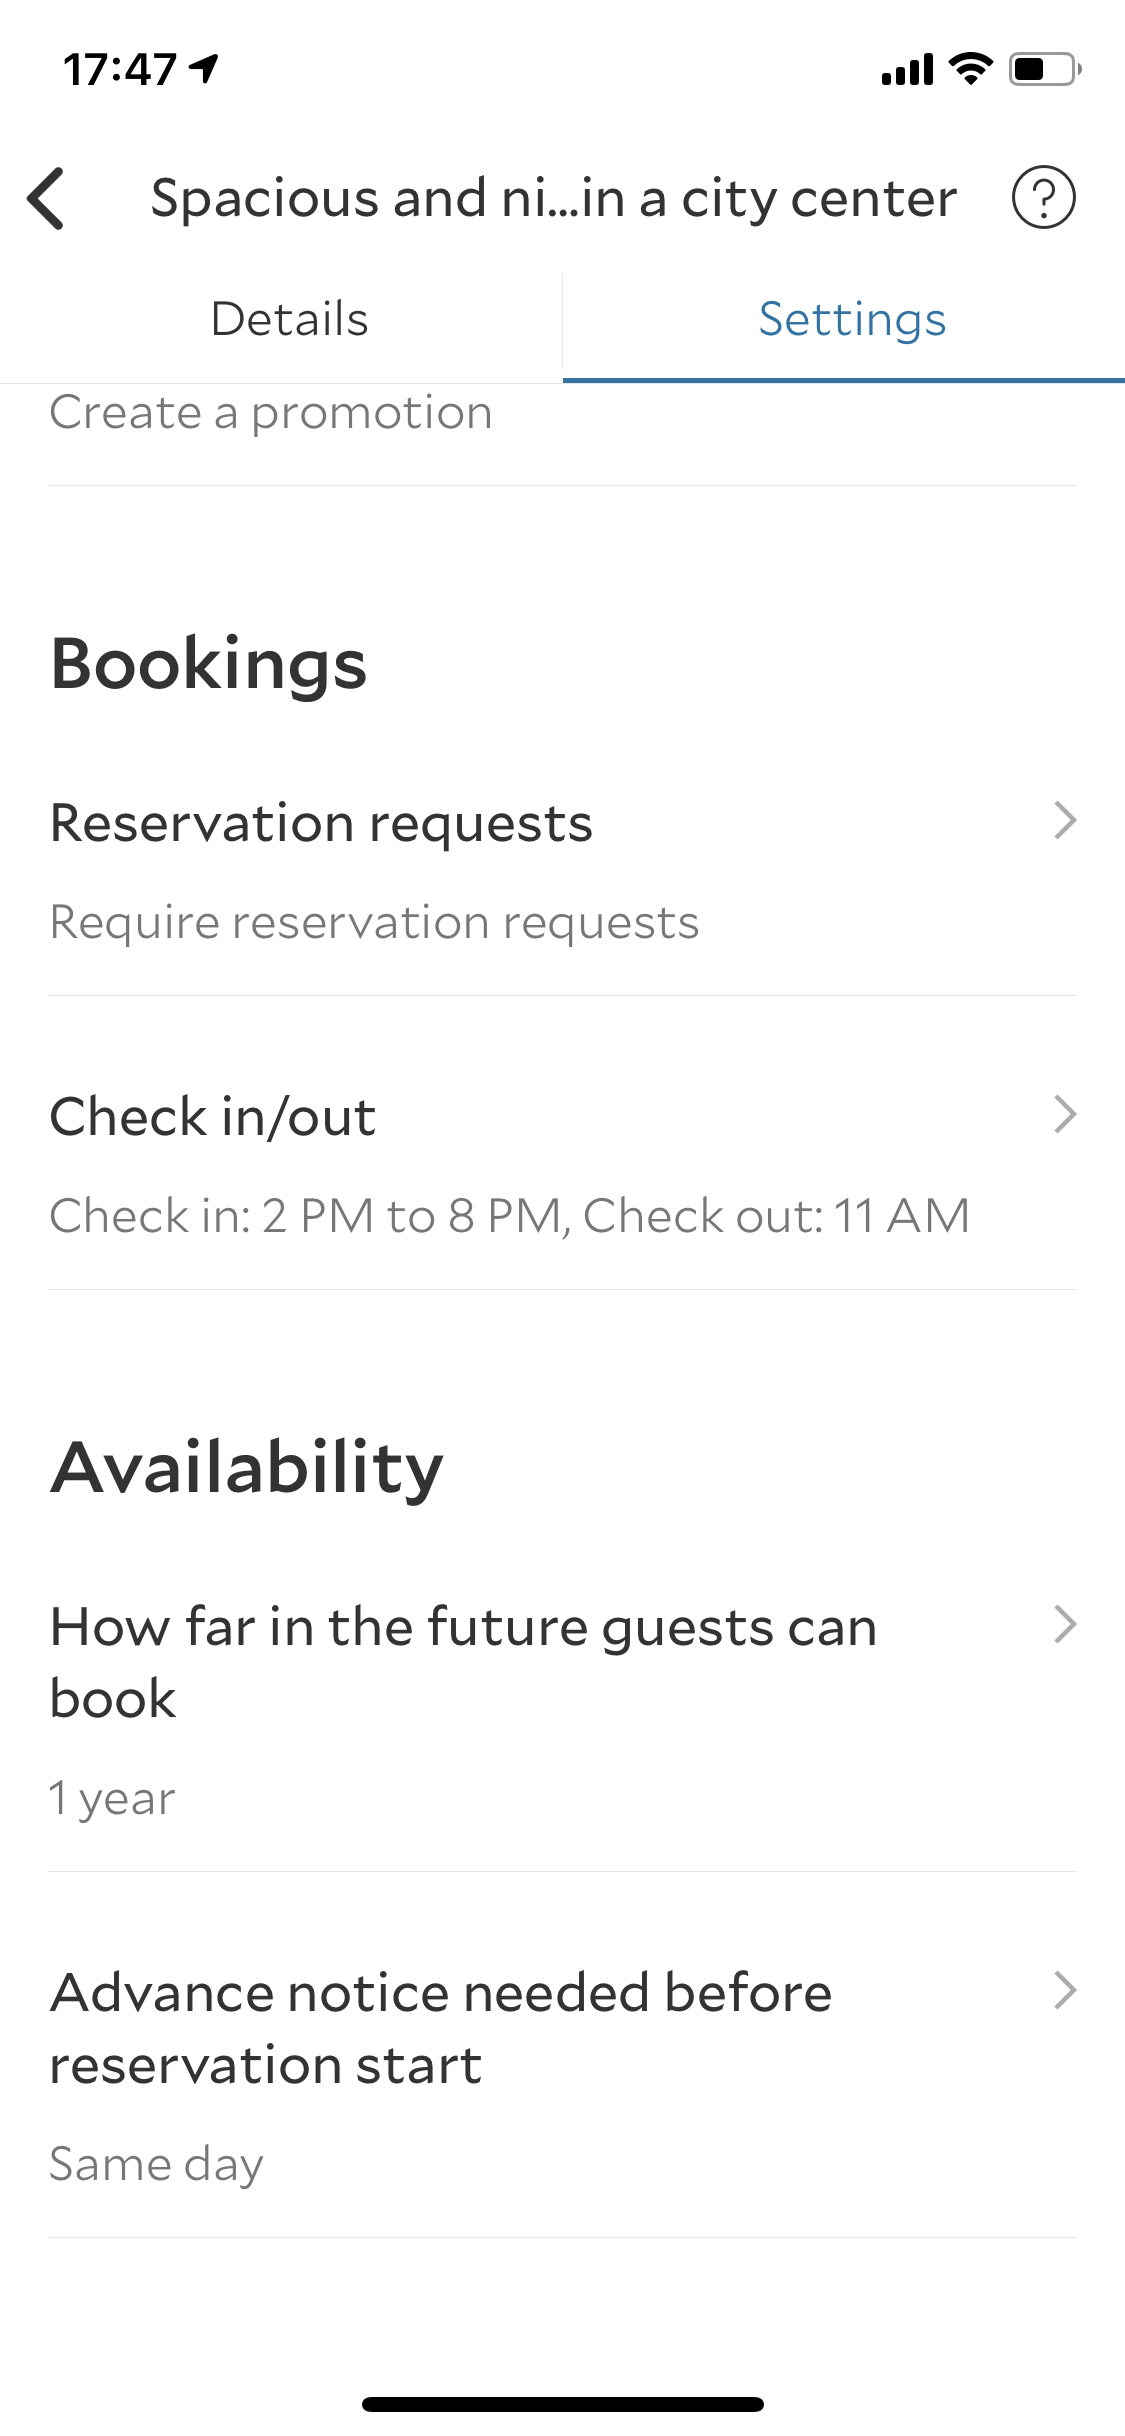This screenshot has width=1125, height=2436.
Task: Tap the listing title in header
Action: [x=553, y=198]
